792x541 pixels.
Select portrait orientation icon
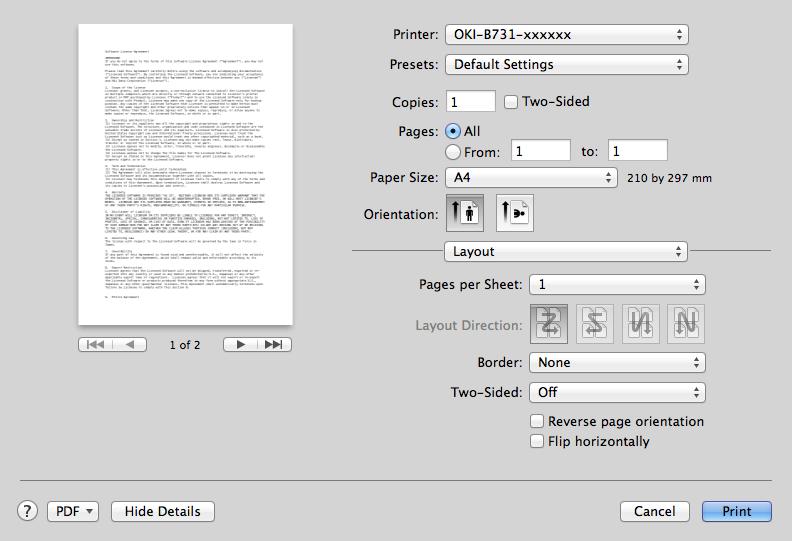tap(465, 213)
